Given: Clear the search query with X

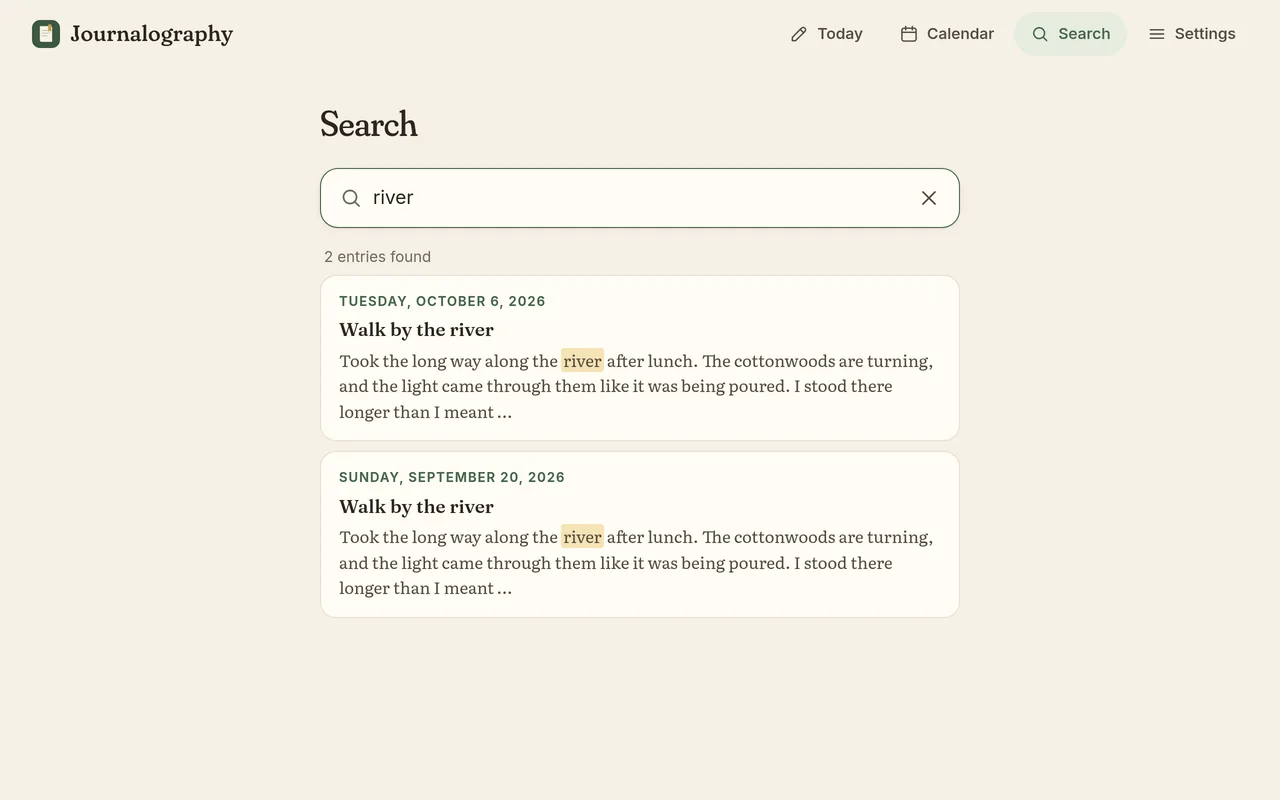Looking at the screenshot, I should (x=929, y=198).
